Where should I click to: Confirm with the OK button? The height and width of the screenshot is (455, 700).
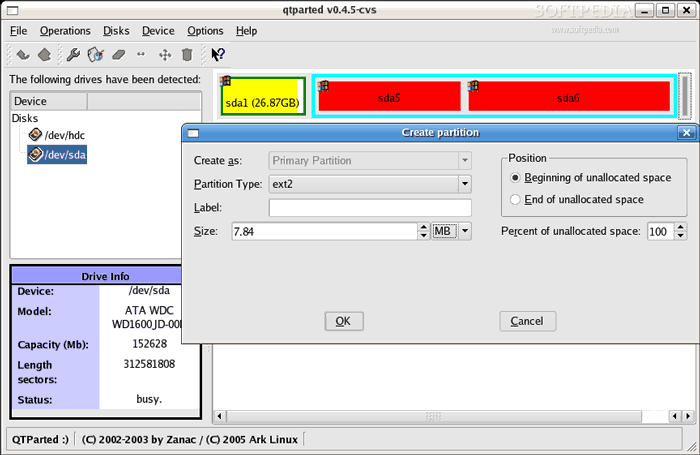pyautogui.click(x=344, y=321)
